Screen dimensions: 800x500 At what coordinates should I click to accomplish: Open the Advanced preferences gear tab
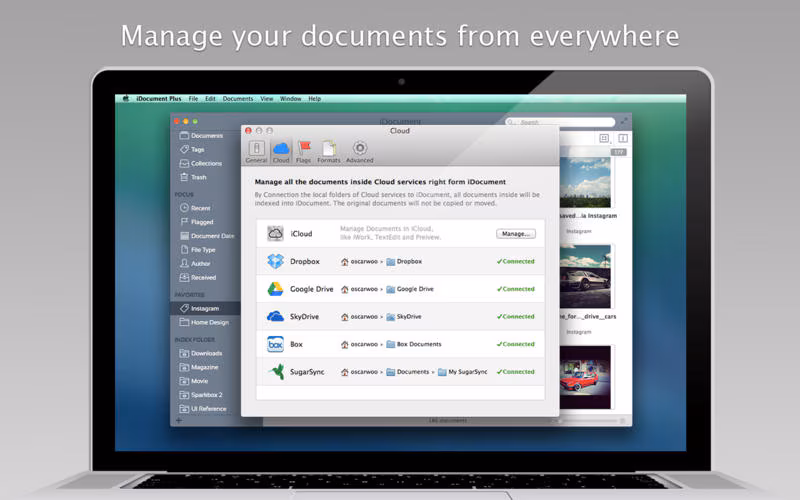360,152
